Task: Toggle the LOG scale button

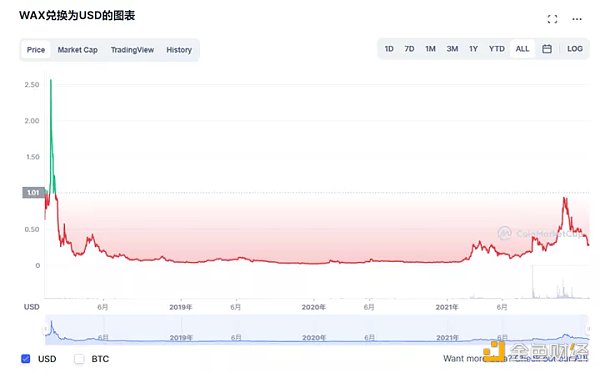Action: [575, 49]
